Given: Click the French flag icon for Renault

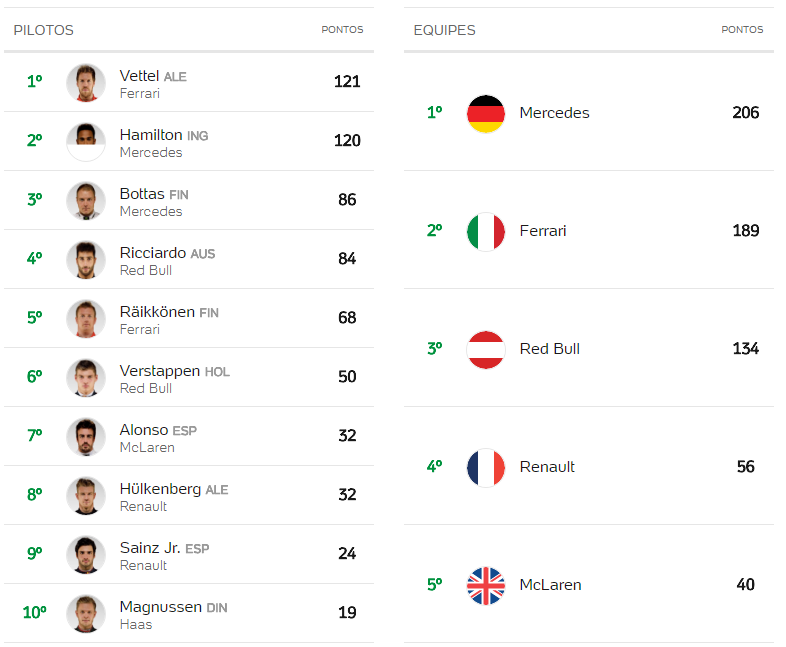Looking at the screenshot, I should click(485, 468).
